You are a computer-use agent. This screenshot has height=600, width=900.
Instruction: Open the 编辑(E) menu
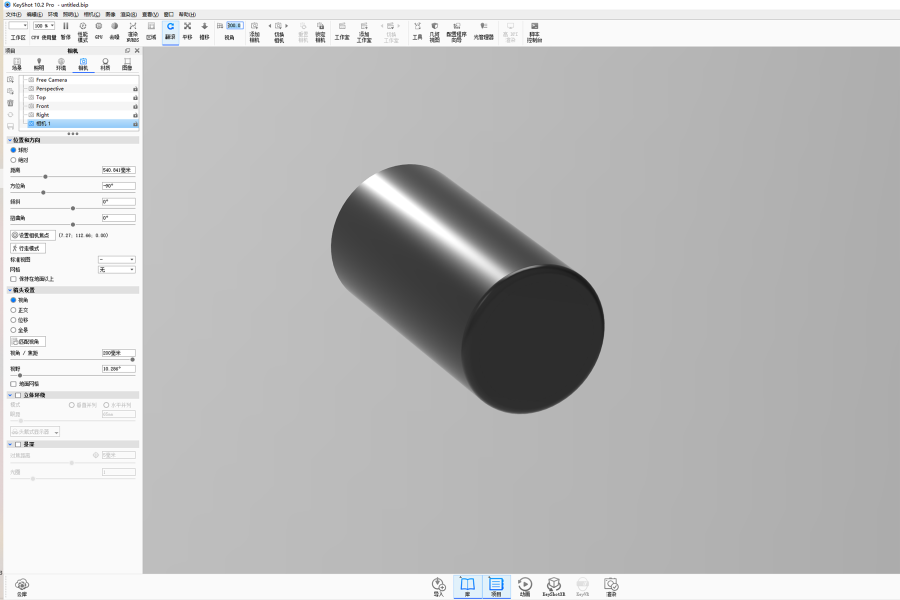click(34, 14)
